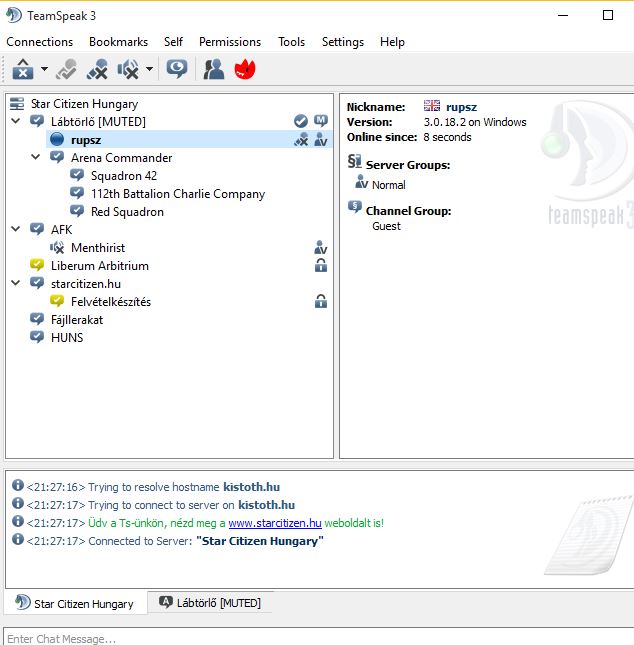
Task: Open the Help menu
Action: (392, 42)
